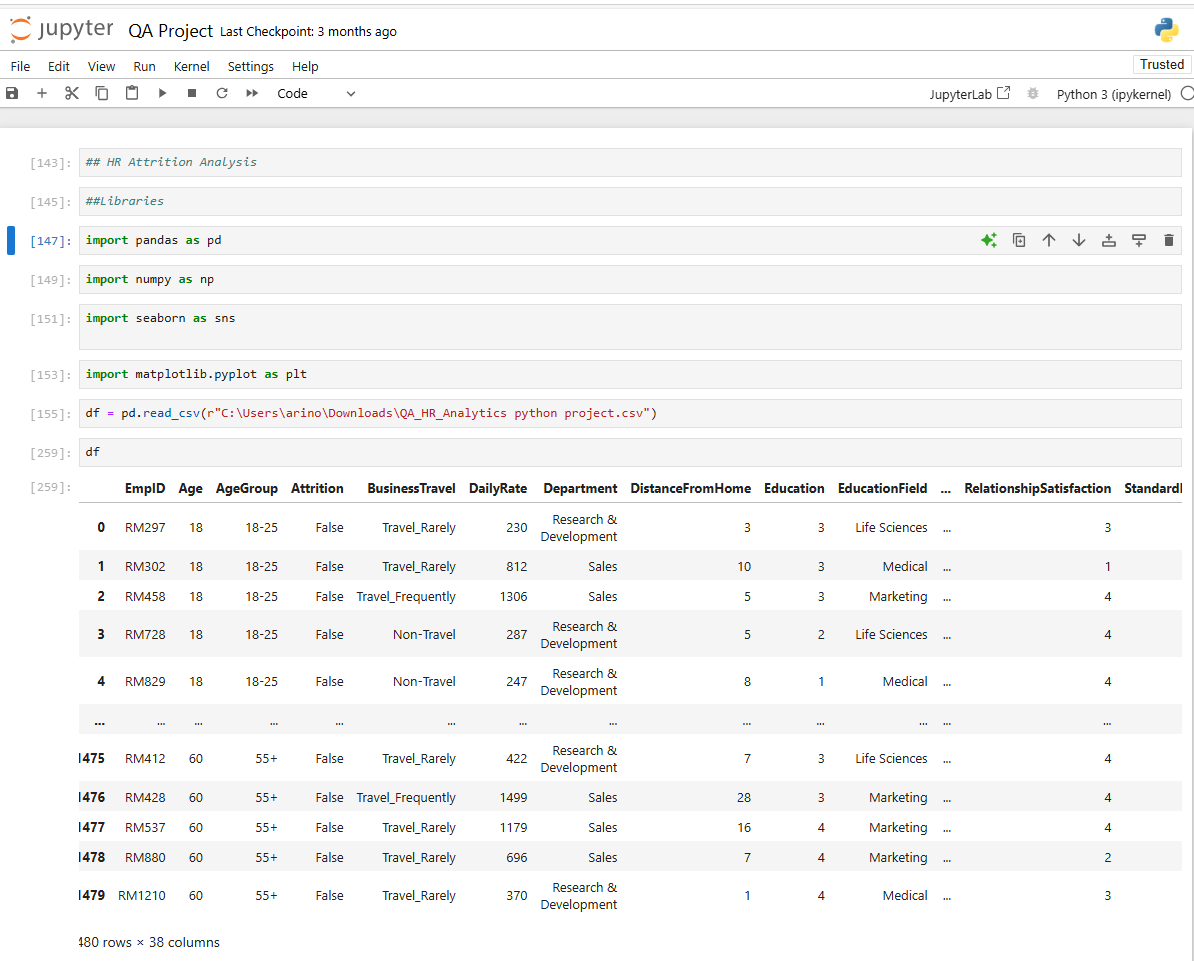Open notebook in JupyterLab

pos(969,94)
